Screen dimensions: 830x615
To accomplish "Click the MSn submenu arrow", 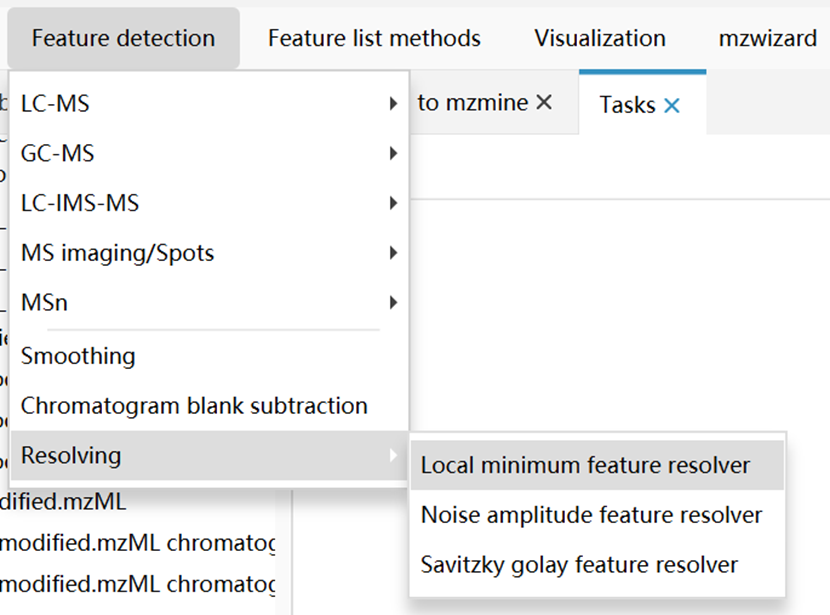I will pos(393,302).
